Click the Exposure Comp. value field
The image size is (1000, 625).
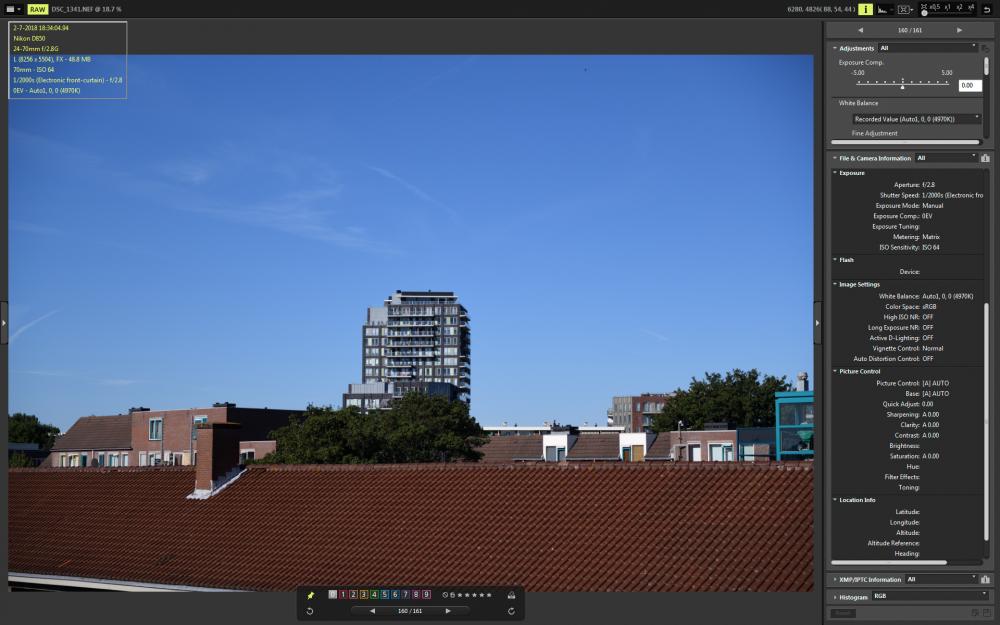click(x=969, y=85)
